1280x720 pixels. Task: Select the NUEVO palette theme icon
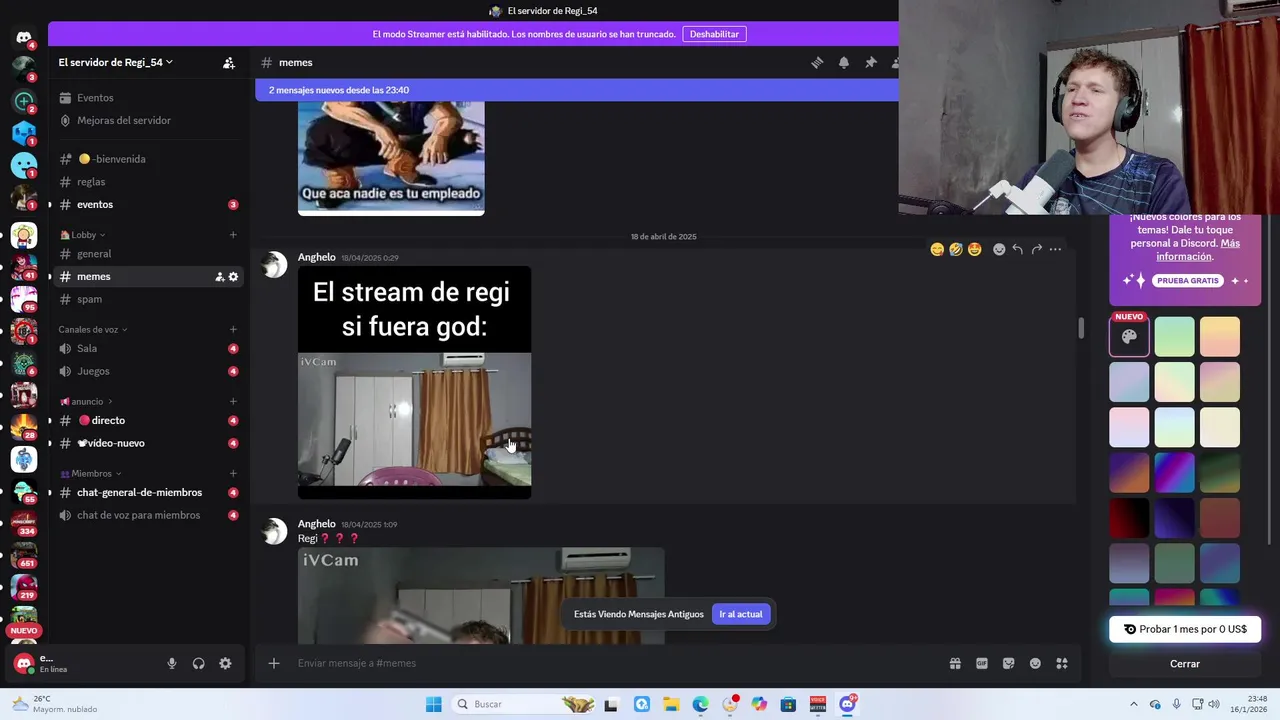[1129, 336]
